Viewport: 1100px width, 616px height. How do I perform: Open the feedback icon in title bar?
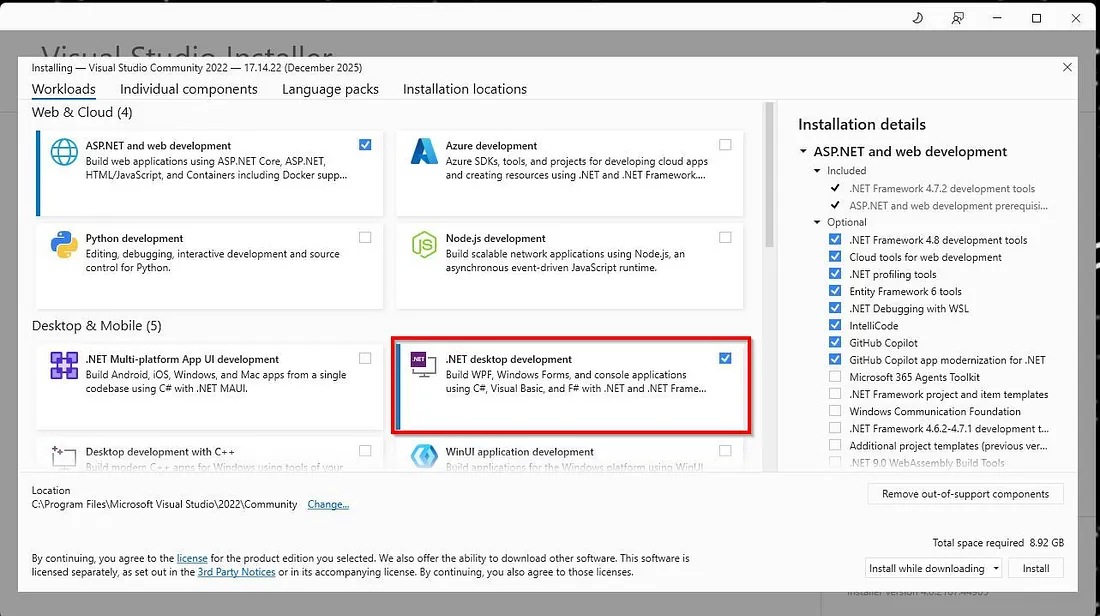click(958, 18)
